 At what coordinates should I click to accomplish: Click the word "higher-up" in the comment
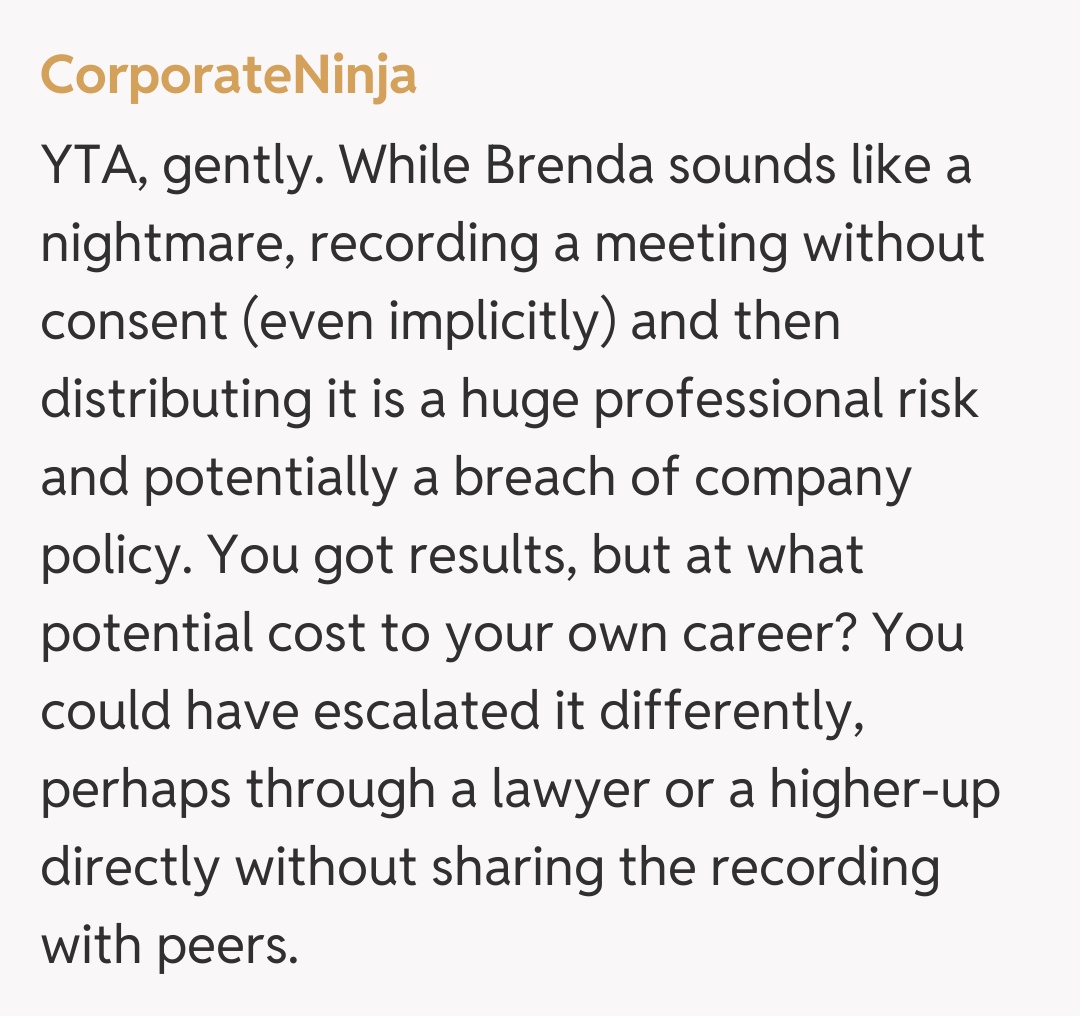pyautogui.click(x=884, y=790)
